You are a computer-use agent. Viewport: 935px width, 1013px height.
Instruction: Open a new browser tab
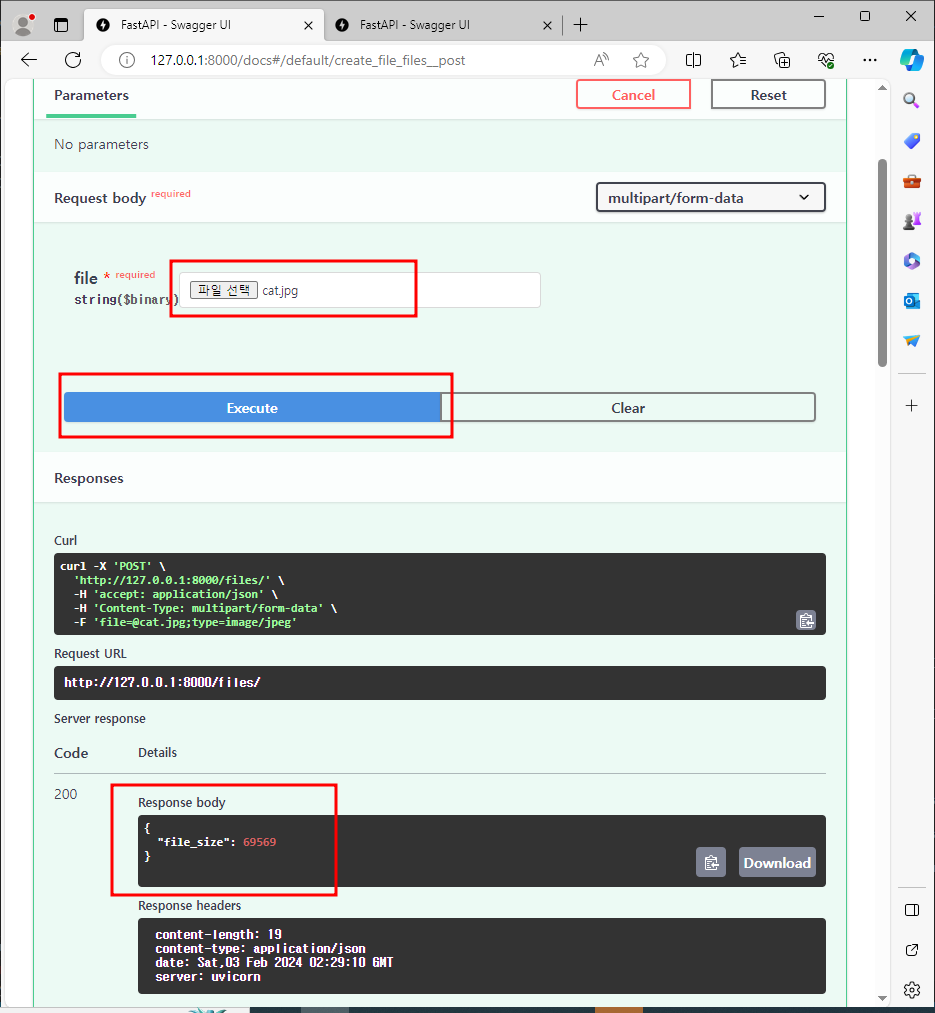click(580, 25)
